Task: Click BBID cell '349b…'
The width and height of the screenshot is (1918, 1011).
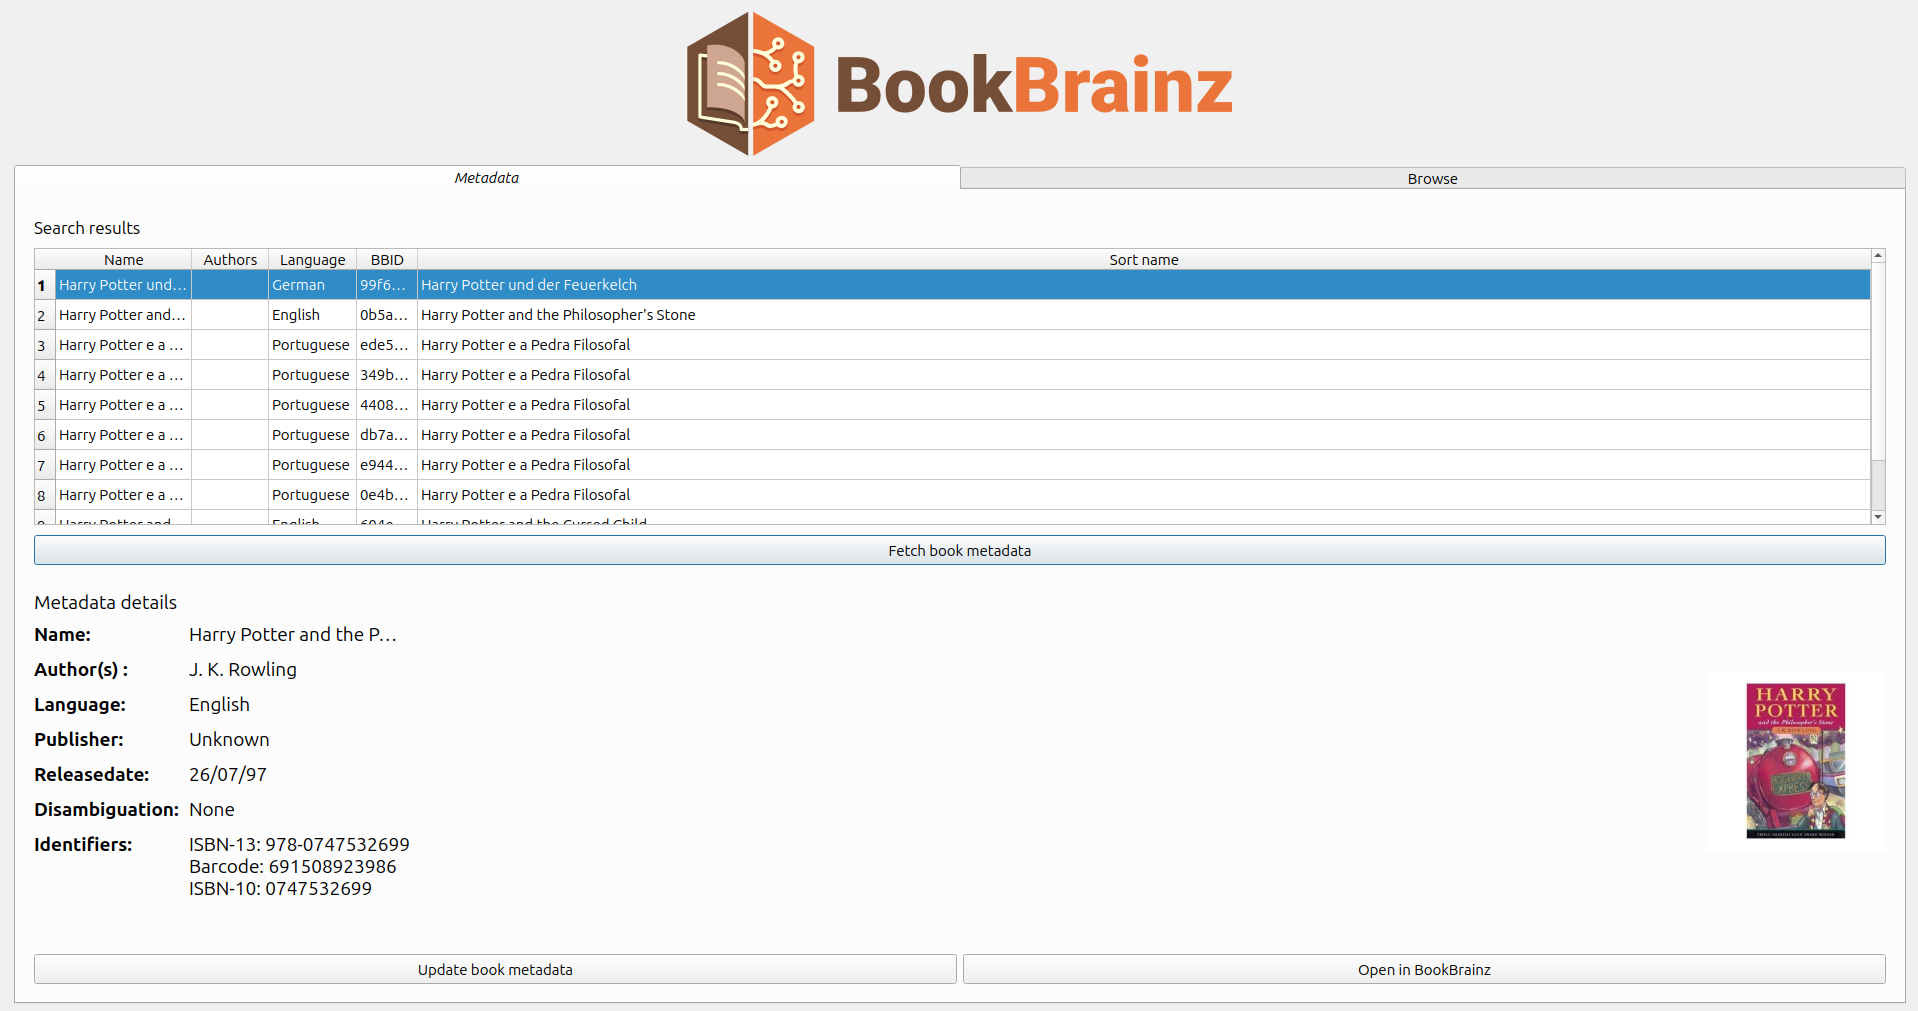Action: 387,375
